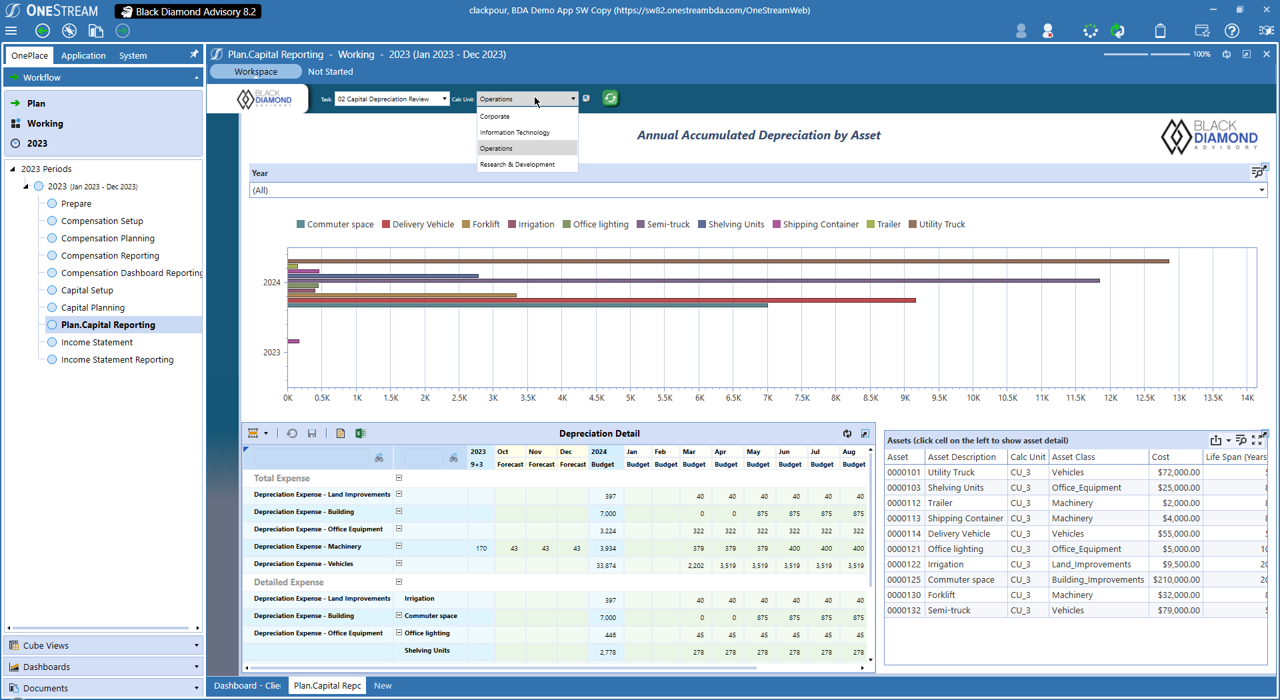Open the Year filter dropdown showing (All)
Image resolution: width=1280 pixels, height=700 pixels.
pos(758,190)
